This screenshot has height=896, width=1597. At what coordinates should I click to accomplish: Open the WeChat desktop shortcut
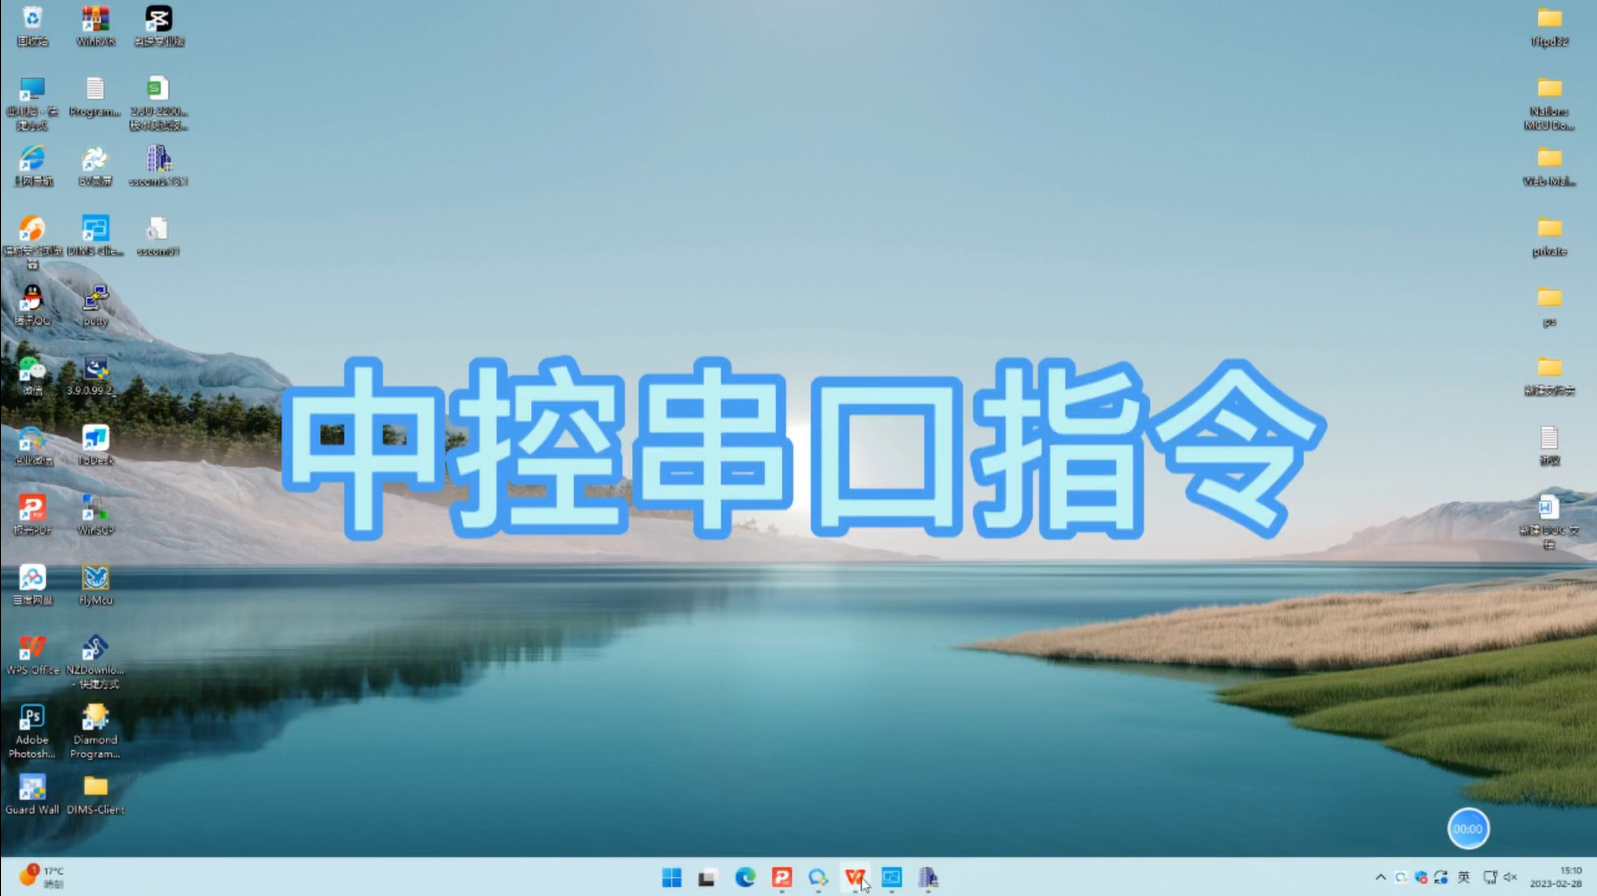pos(32,371)
